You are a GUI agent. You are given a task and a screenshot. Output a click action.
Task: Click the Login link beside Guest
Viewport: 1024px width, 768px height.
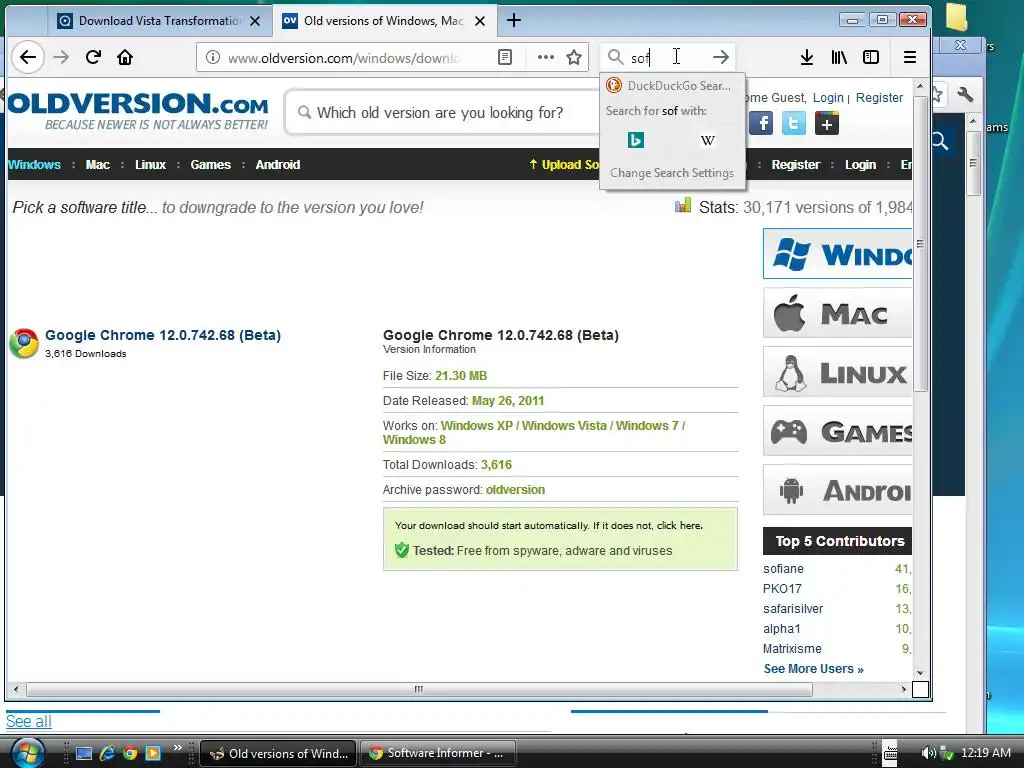828,97
